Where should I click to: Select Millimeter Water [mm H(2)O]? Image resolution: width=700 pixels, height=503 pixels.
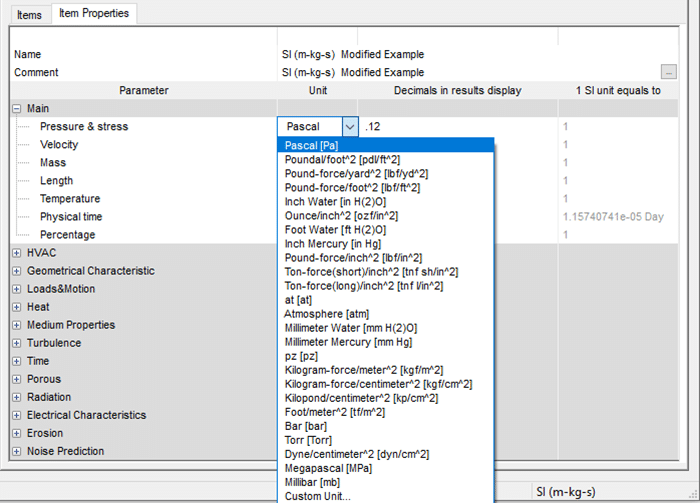click(x=386, y=328)
